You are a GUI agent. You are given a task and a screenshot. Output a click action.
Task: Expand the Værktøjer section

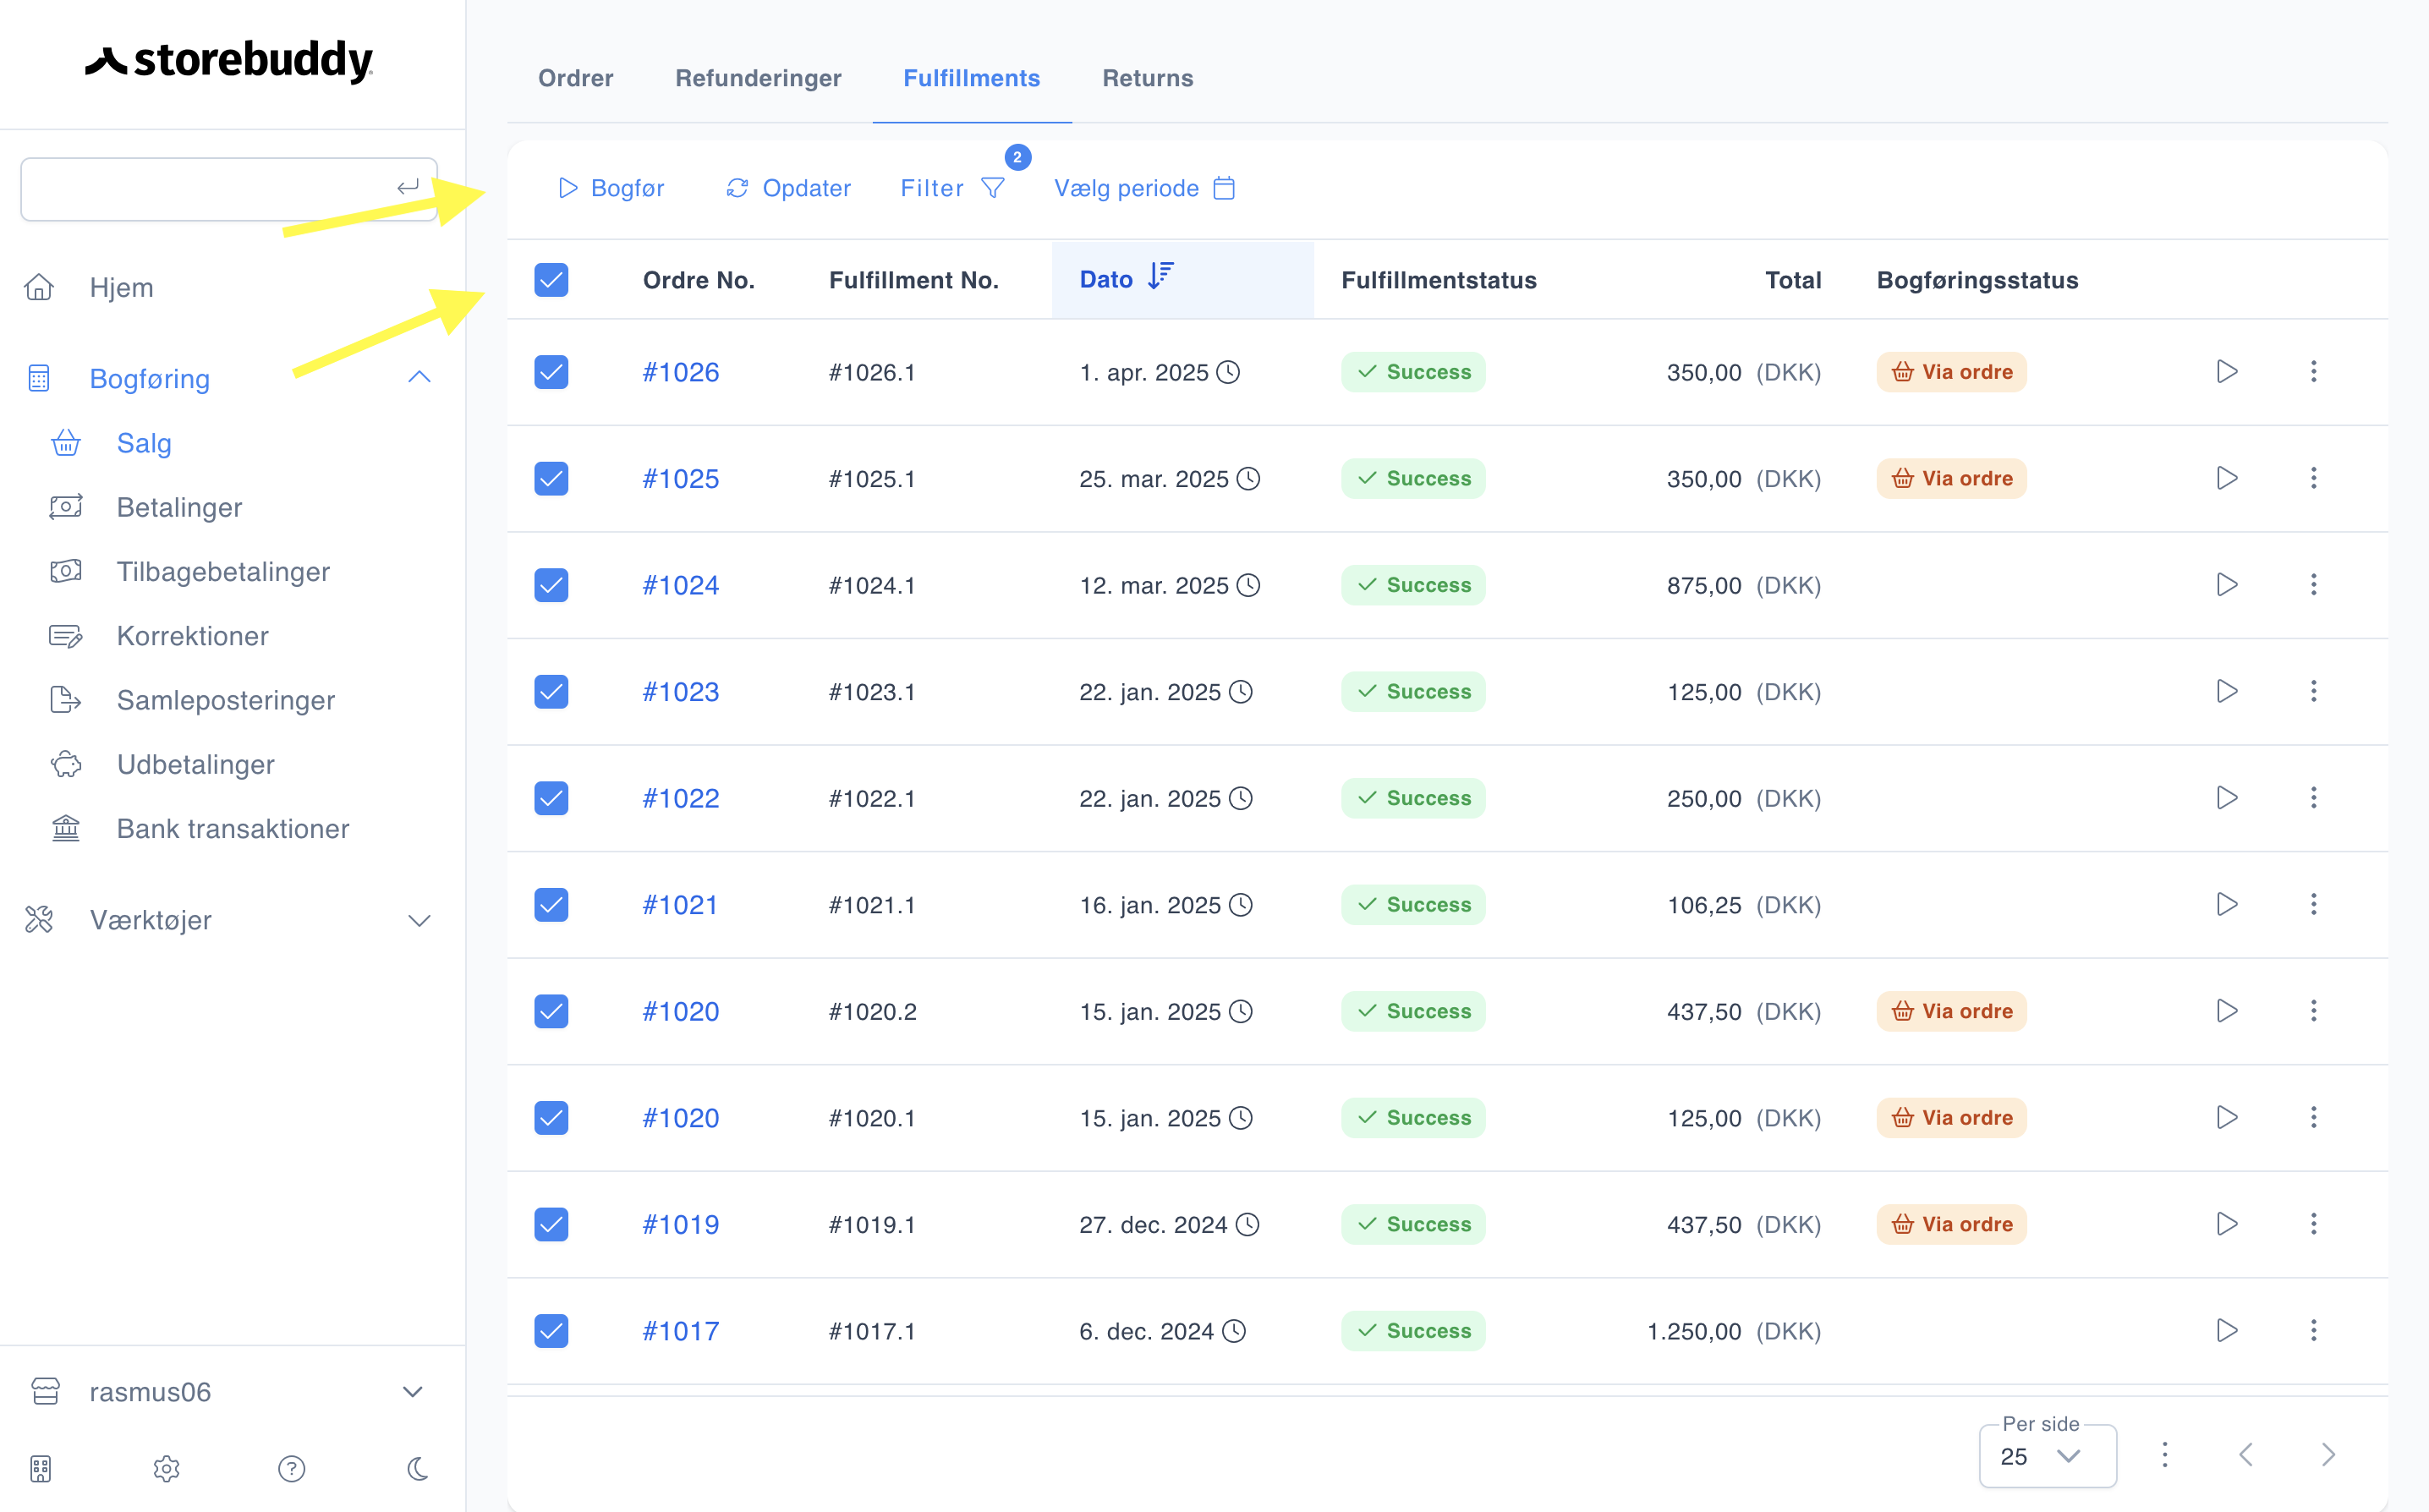[419, 920]
